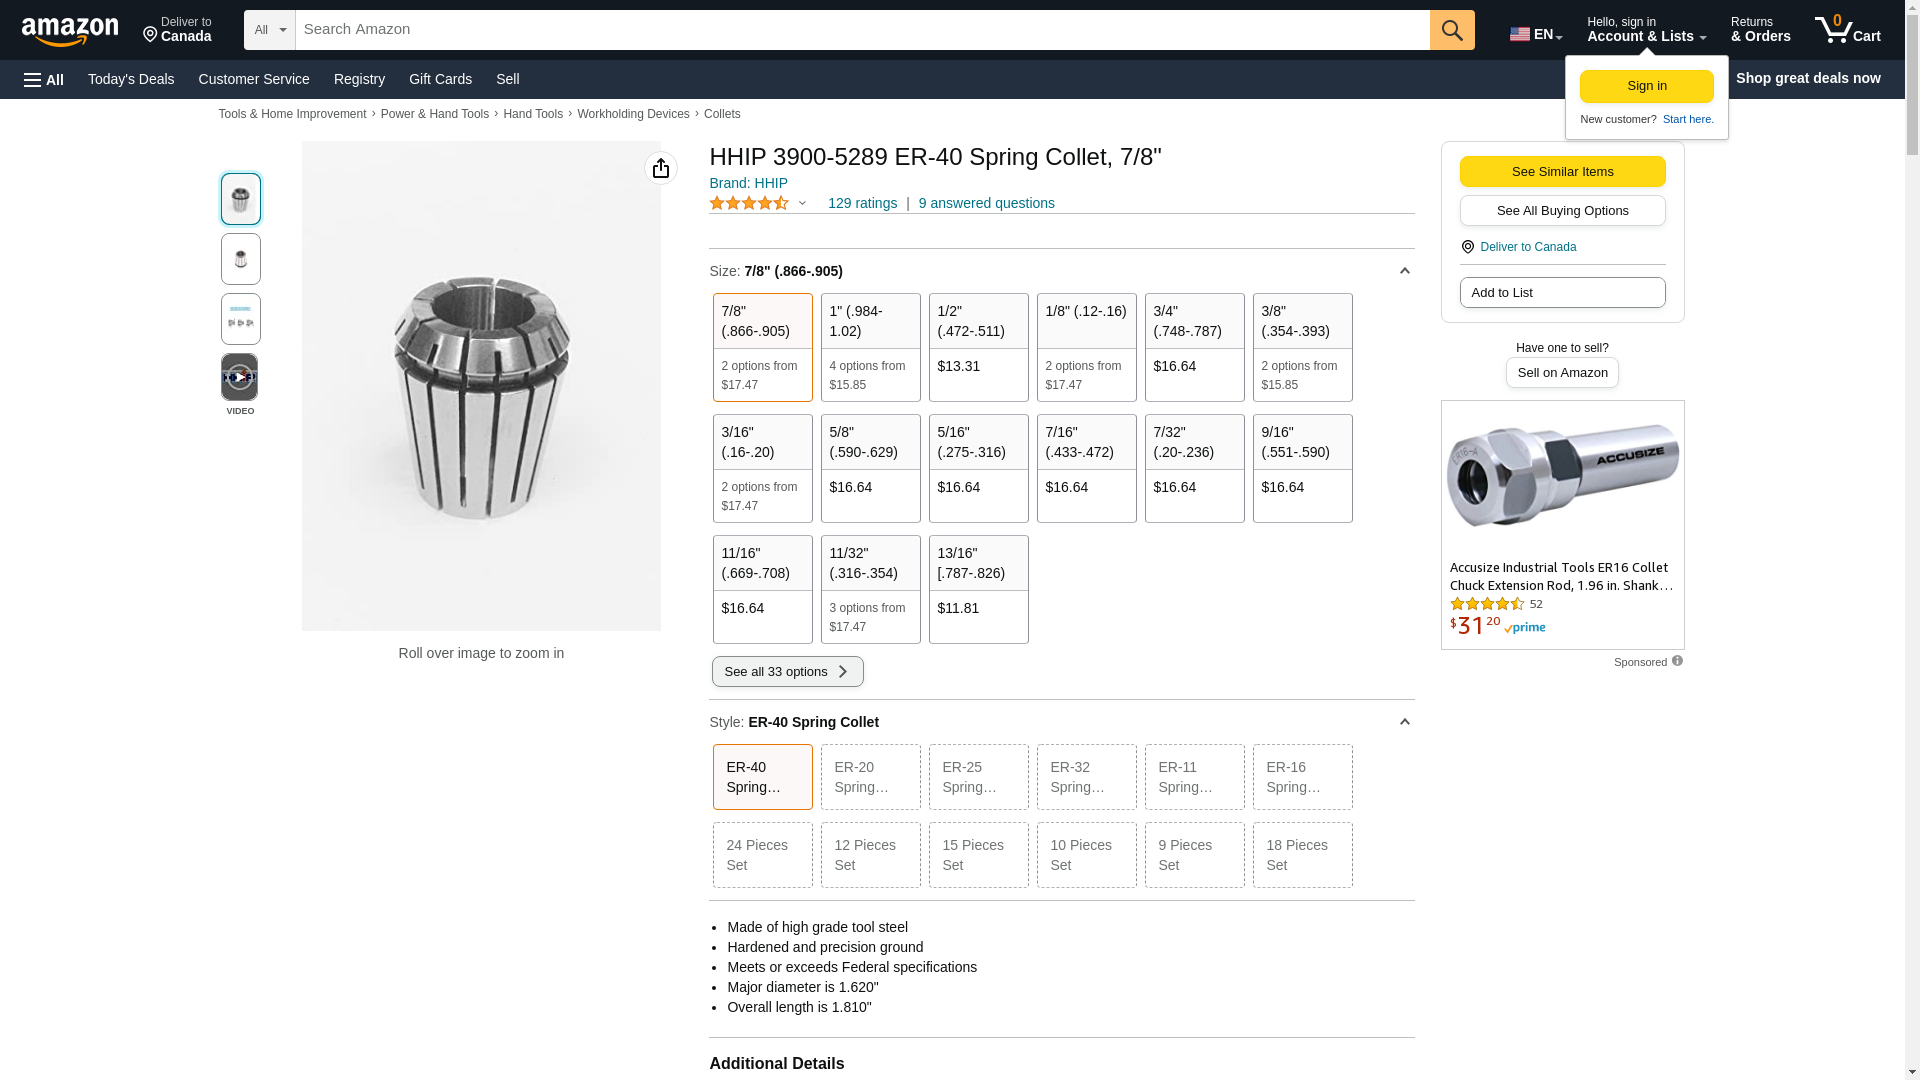Image resolution: width=1920 pixels, height=1080 pixels.
Task: Play the product video thumbnail
Action: point(240,377)
